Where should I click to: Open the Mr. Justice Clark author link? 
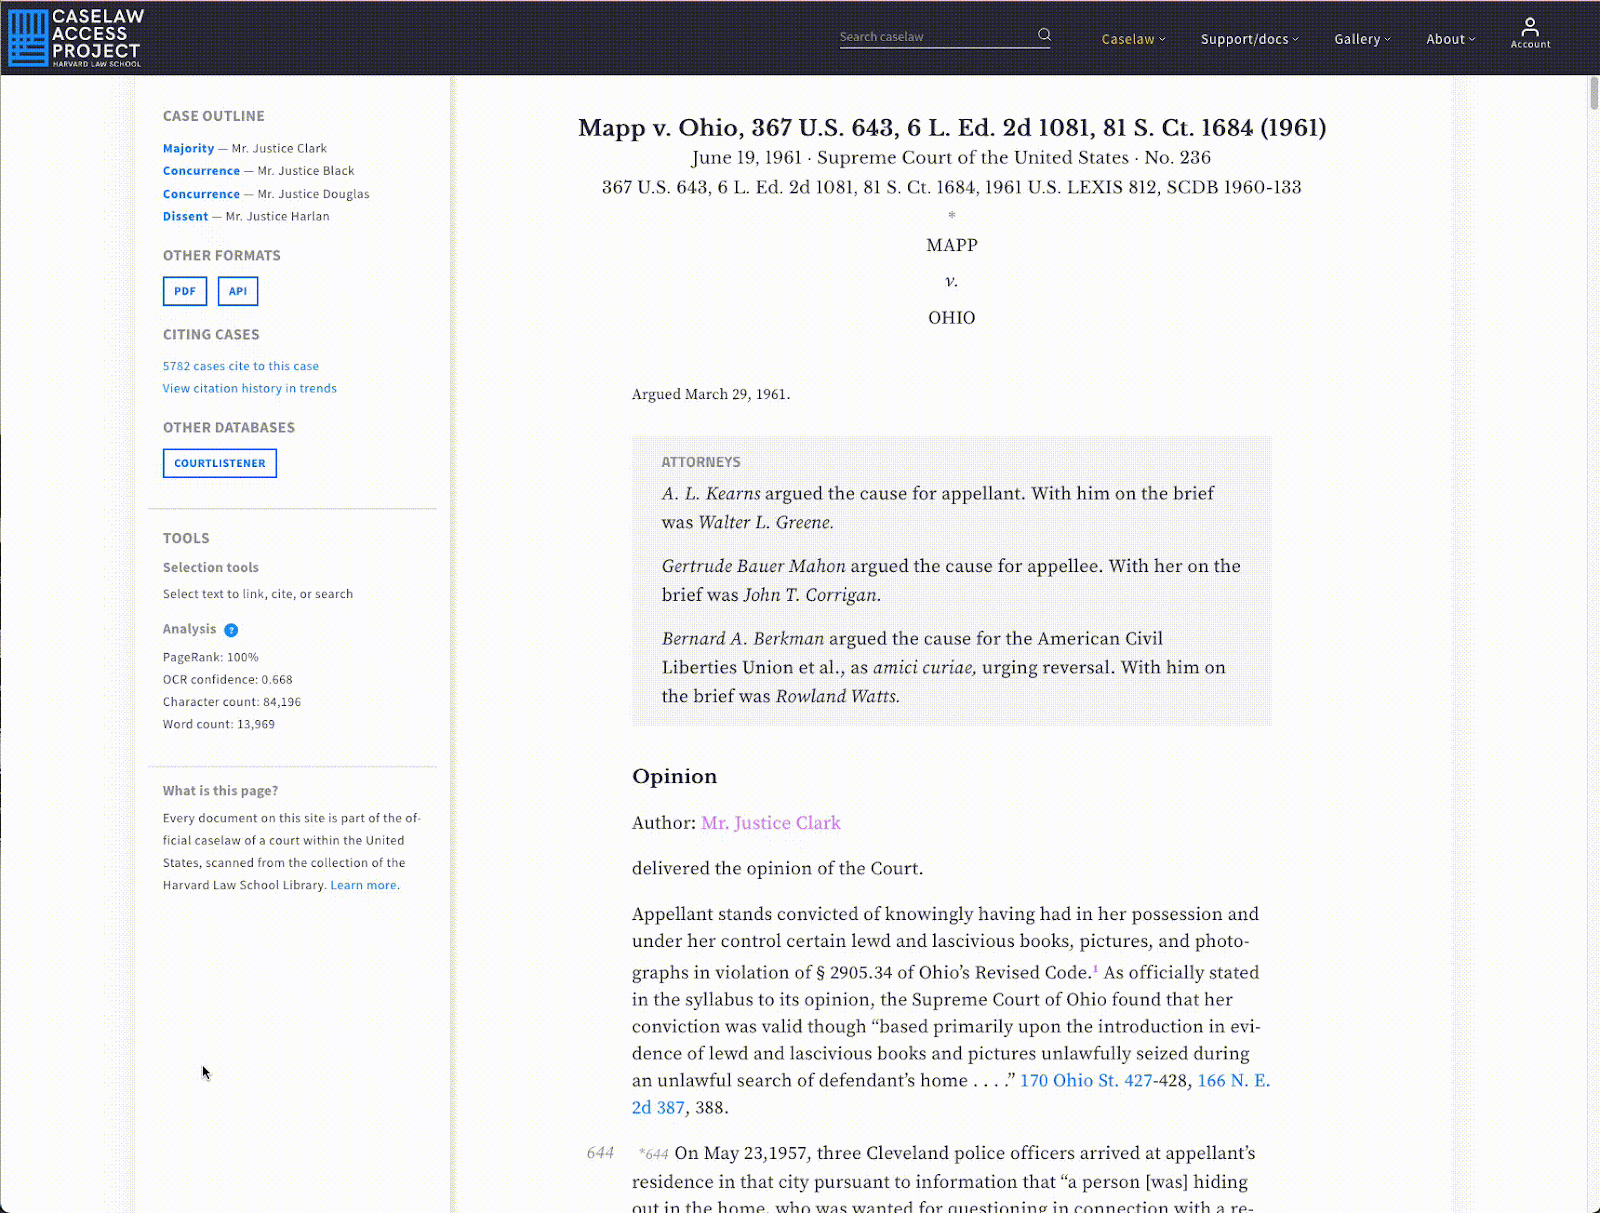(771, 823)
